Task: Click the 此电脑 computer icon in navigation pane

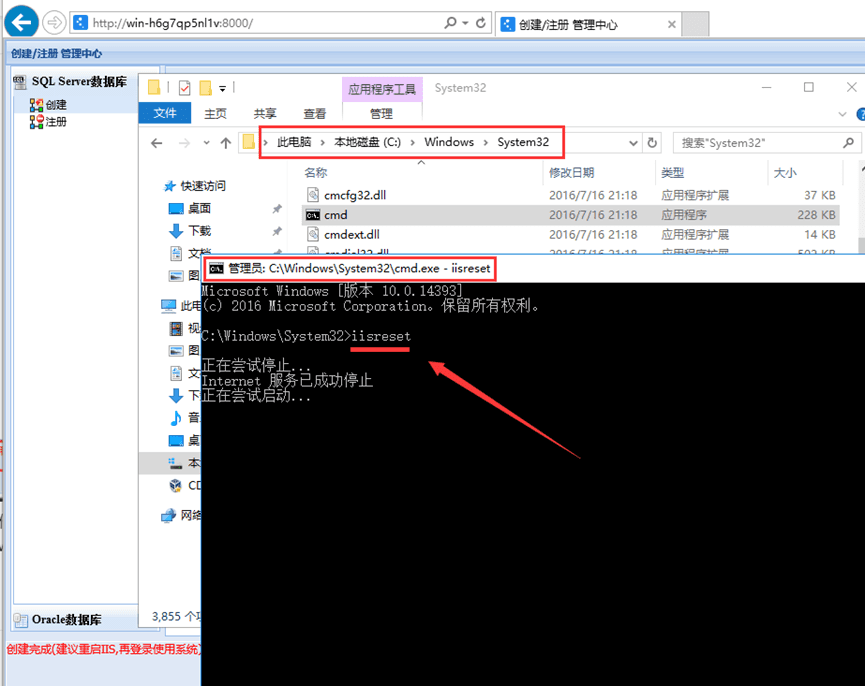Action: click(x=168, y=306)
